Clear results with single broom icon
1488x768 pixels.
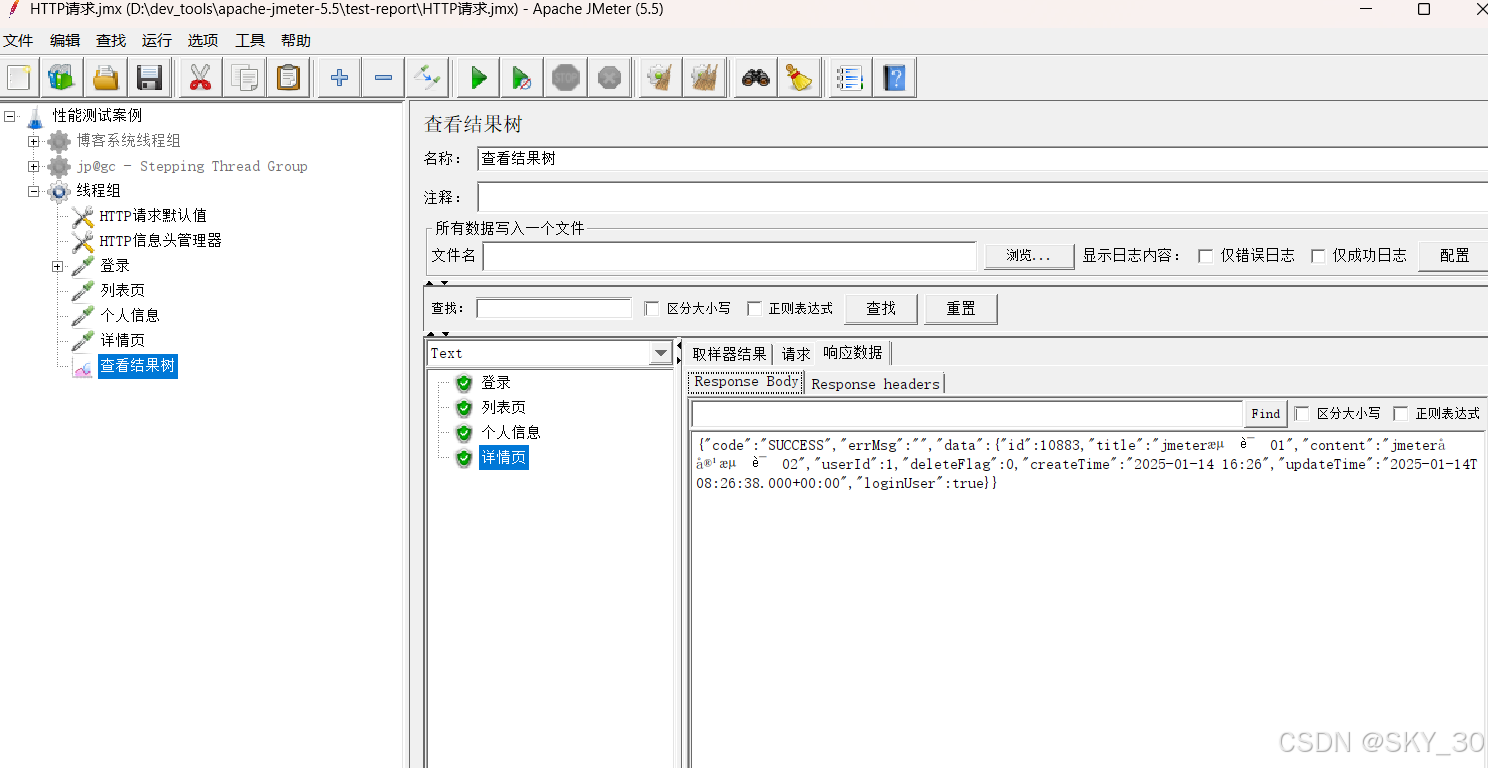(660, 77)
